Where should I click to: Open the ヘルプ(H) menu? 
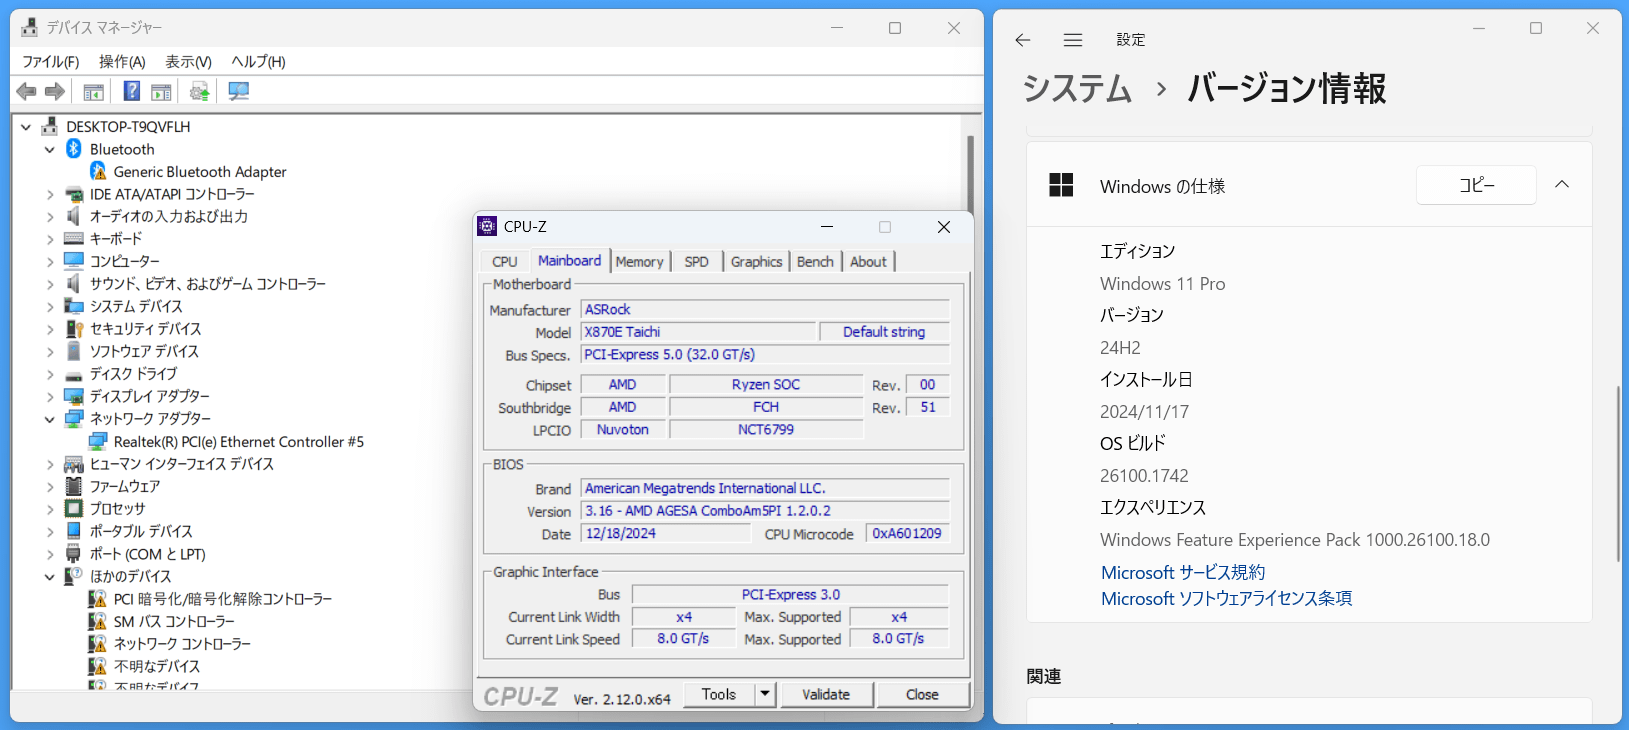click(258, 62)
